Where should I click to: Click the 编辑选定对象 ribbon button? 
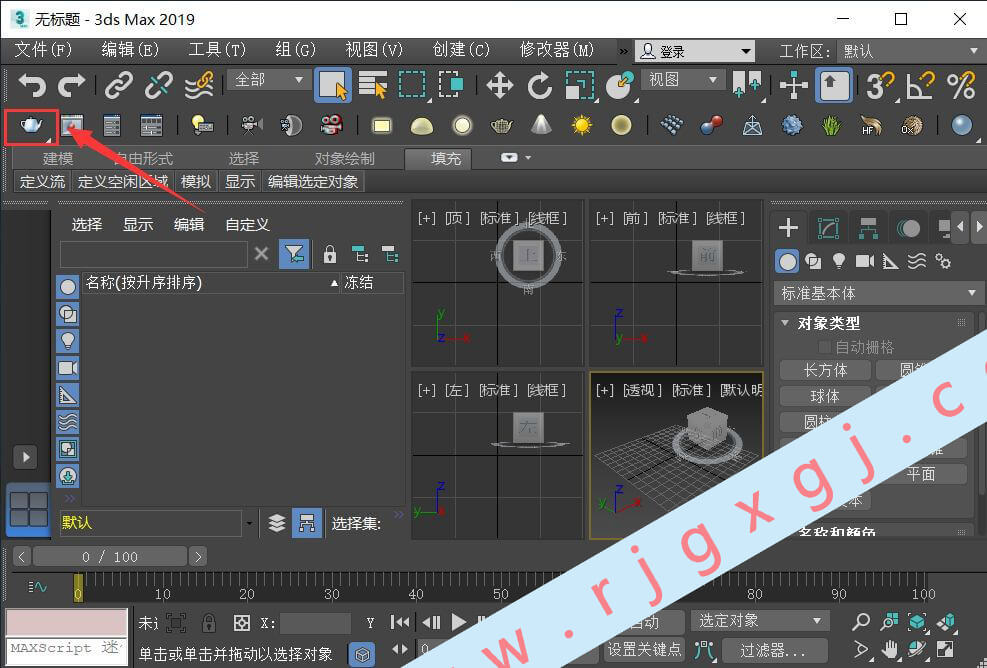pyautogui.click(x=313, y=182)
